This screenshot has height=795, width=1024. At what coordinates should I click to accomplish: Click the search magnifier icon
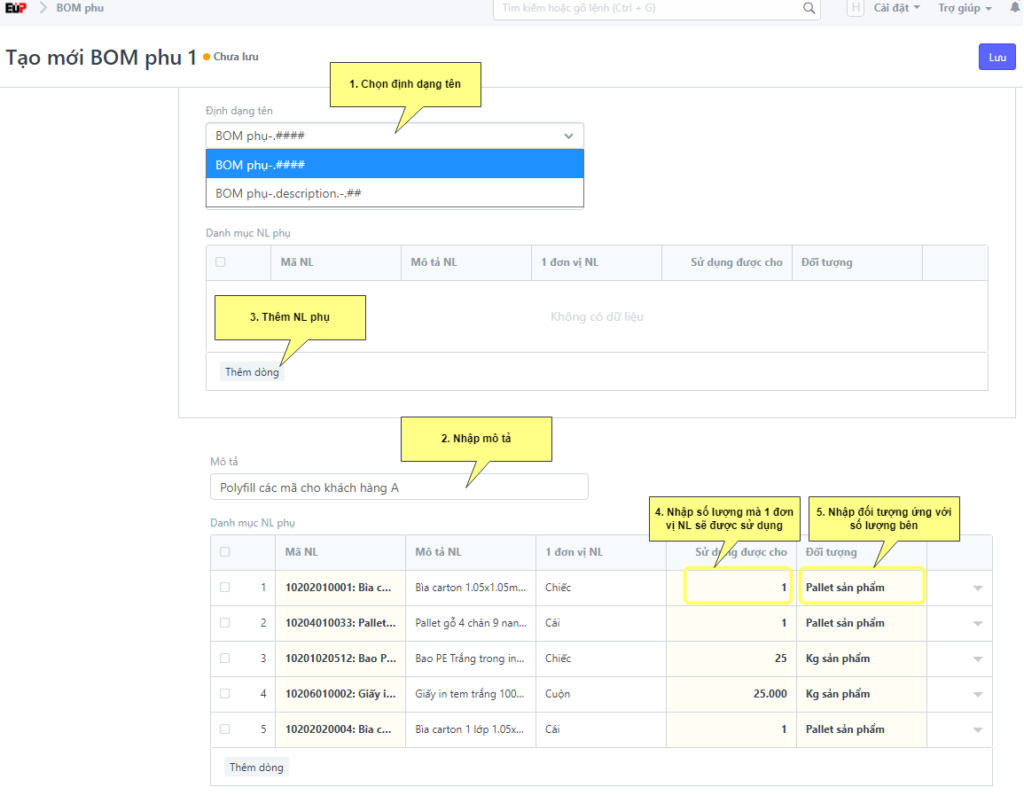pyautogui.click(x=809, y=8)
